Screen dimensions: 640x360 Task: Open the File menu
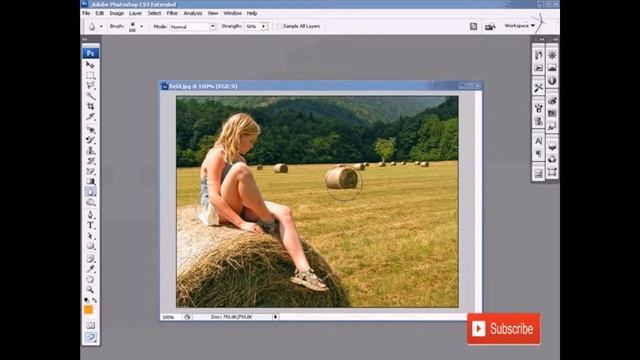[86, 13]
